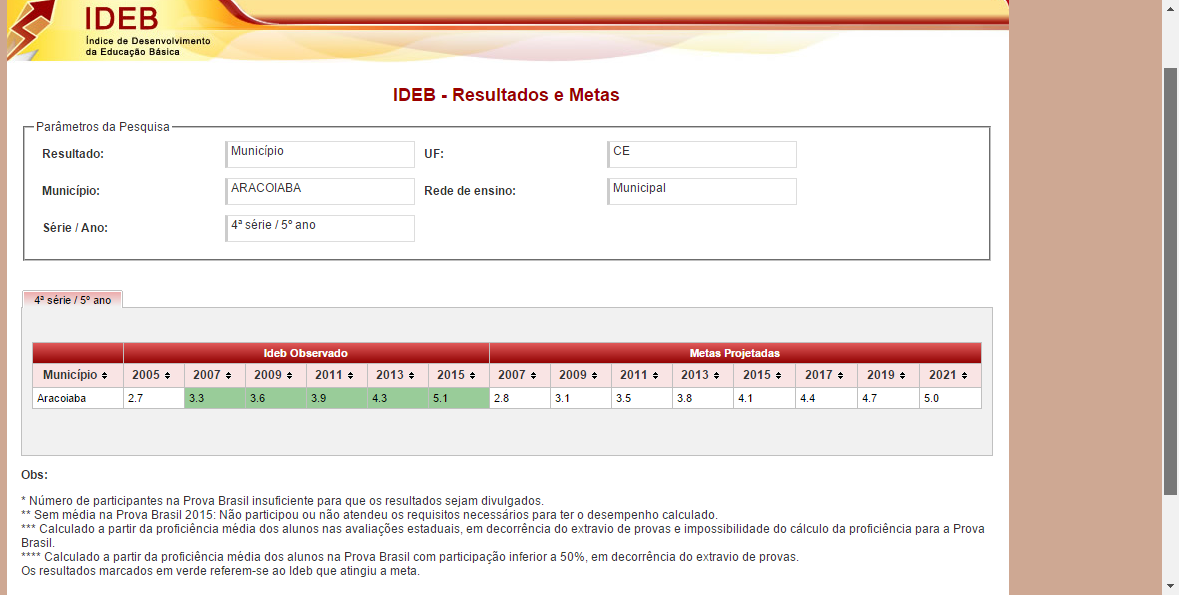Sort by 2009 column under Ideb Observado
Image resolution: width=1179 pixels, height=595 pixels.
coord(275,375)
